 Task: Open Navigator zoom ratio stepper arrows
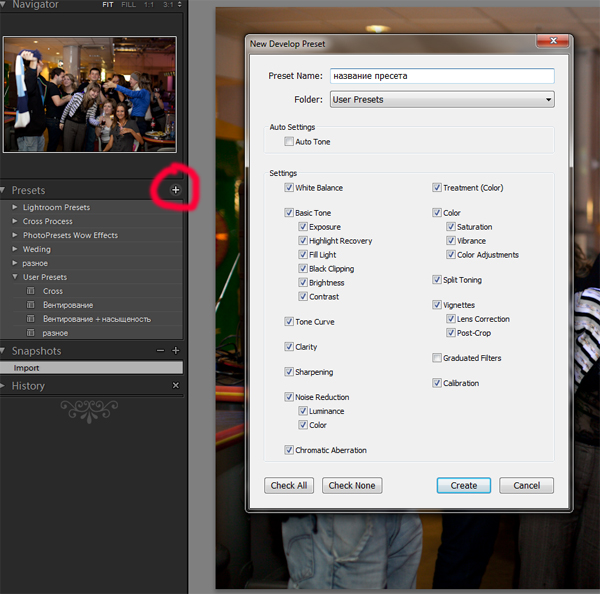pos(179,5)
